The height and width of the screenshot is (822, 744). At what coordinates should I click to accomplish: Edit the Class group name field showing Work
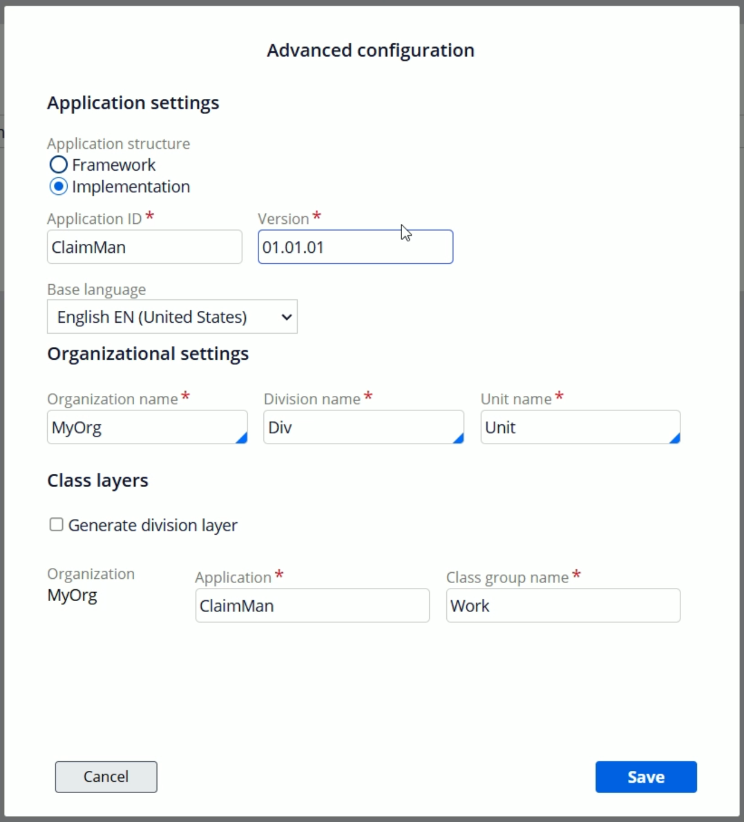563,605
